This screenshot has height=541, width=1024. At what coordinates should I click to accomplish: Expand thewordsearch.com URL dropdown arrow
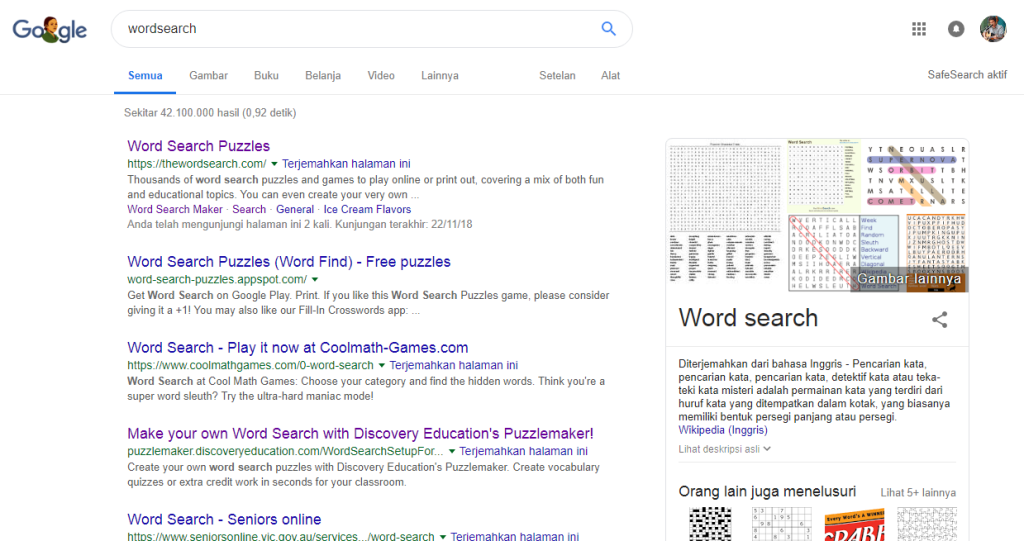[x=275, y=164]
